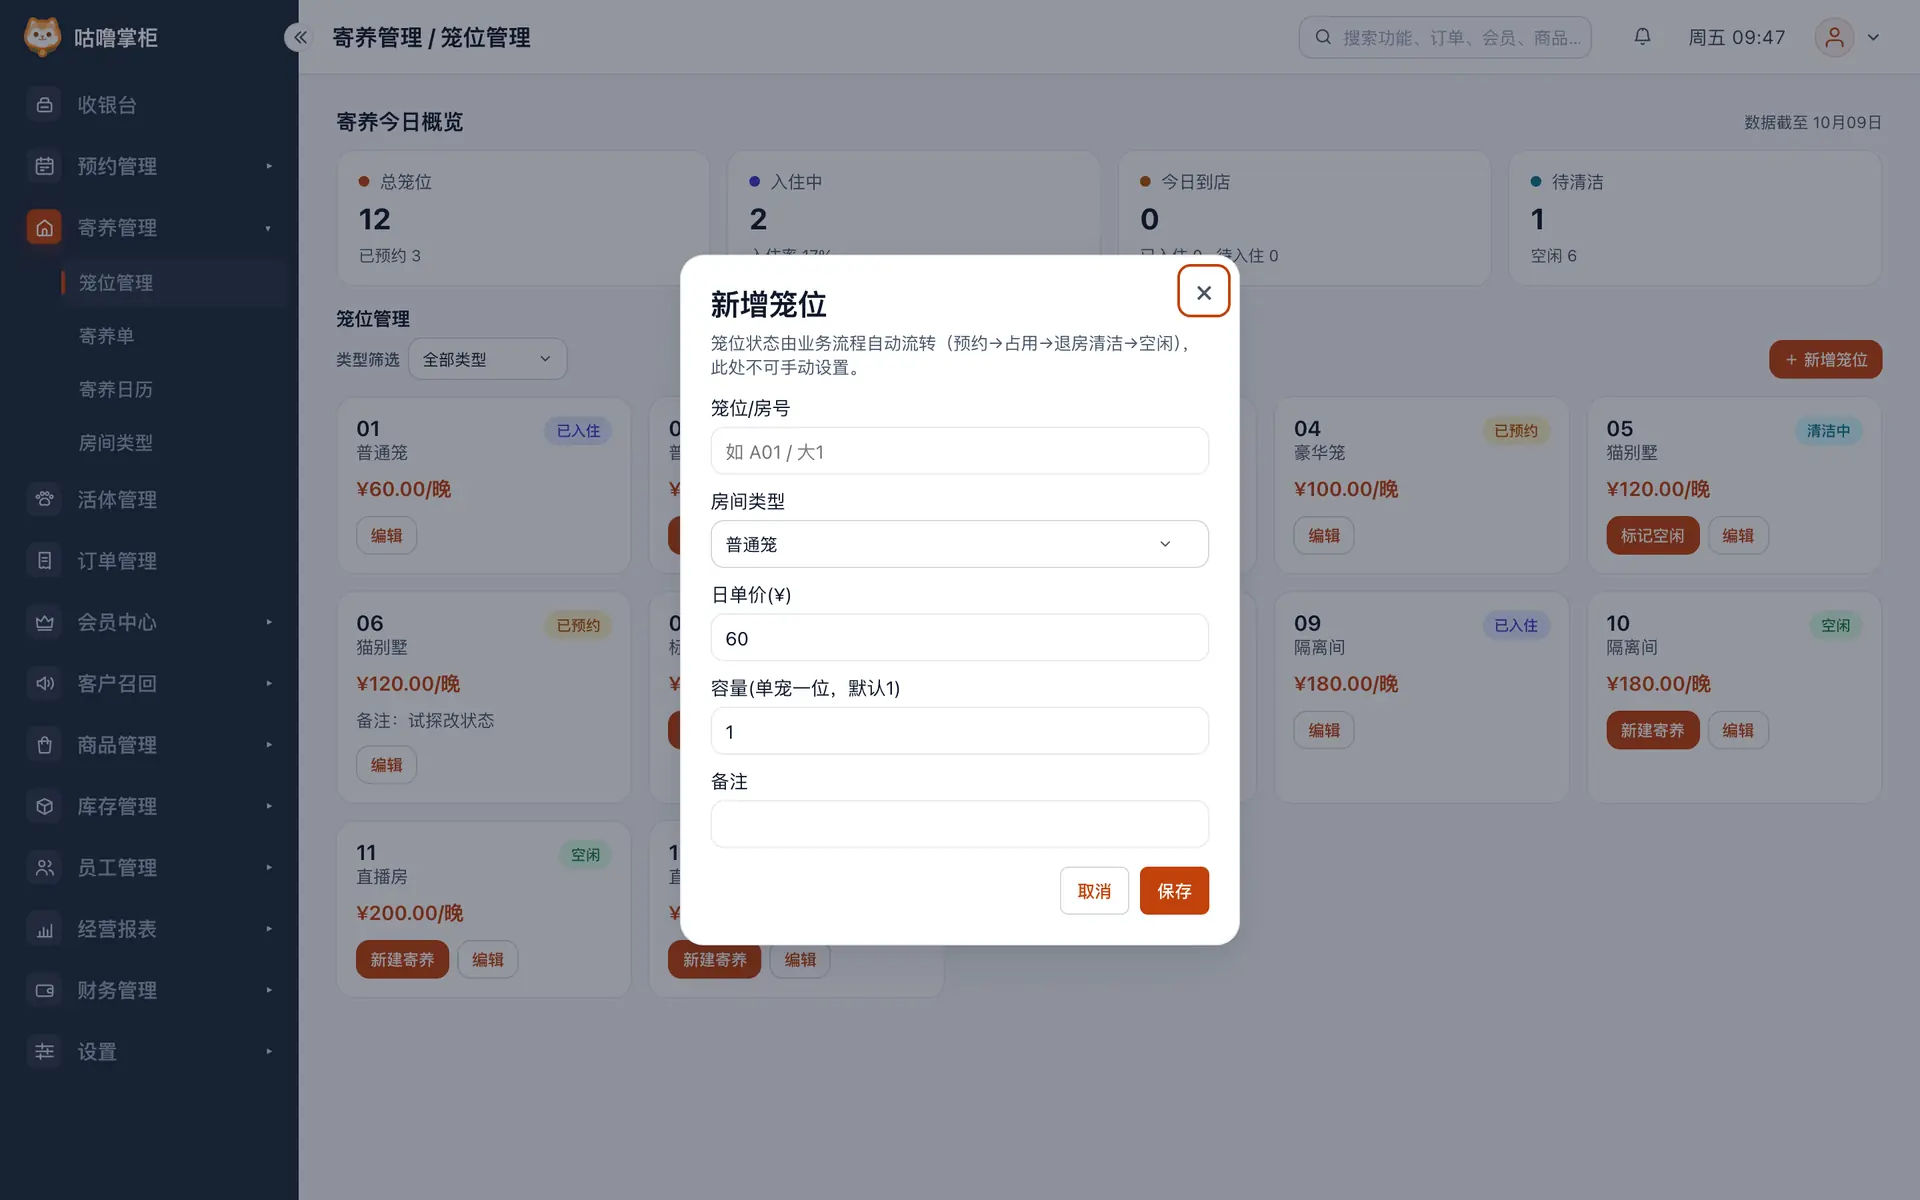Click the 空闲 badge on cage 10

(x=1835, y=625)
